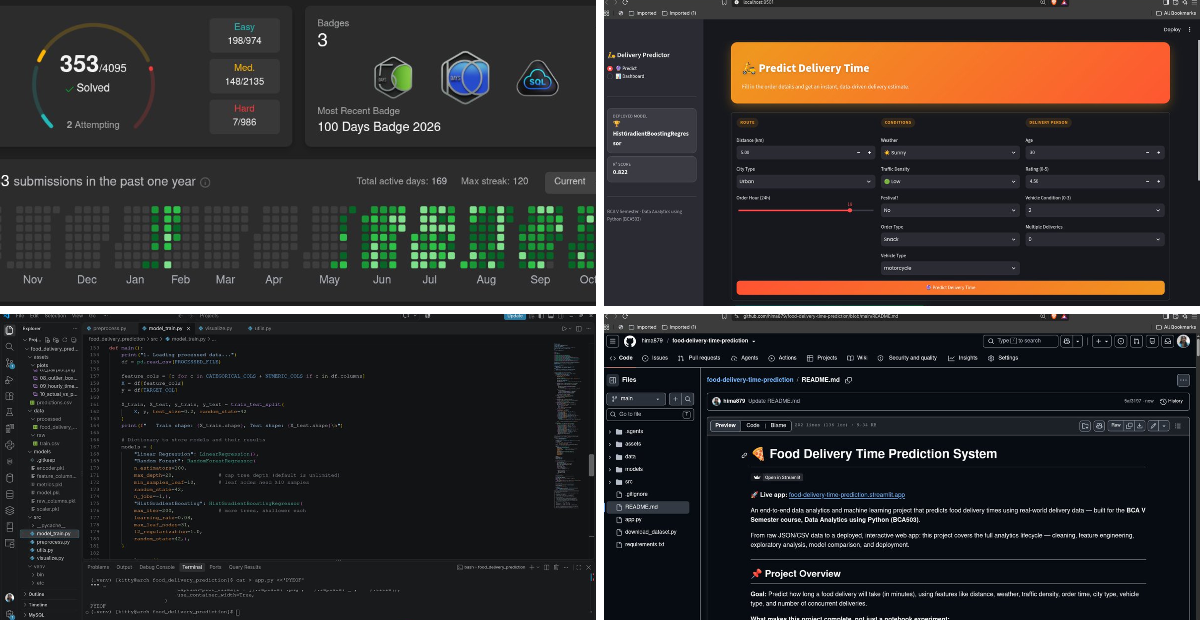Select the Predict radio option
Screen dimensions: 1200x621
[611, 68]
